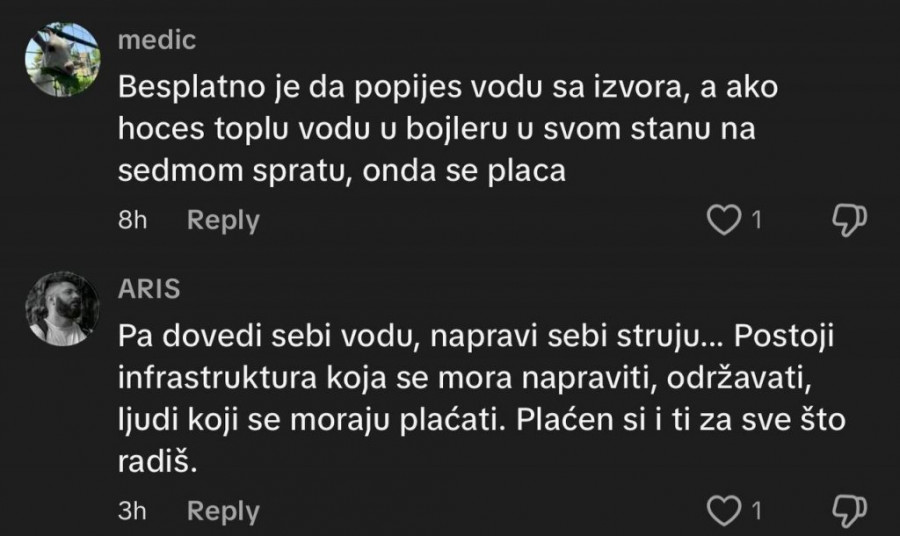Open medic's profile picture
The width and height of the screenshot is (900, 536).
pyautogui.click(x=62, y=59)
